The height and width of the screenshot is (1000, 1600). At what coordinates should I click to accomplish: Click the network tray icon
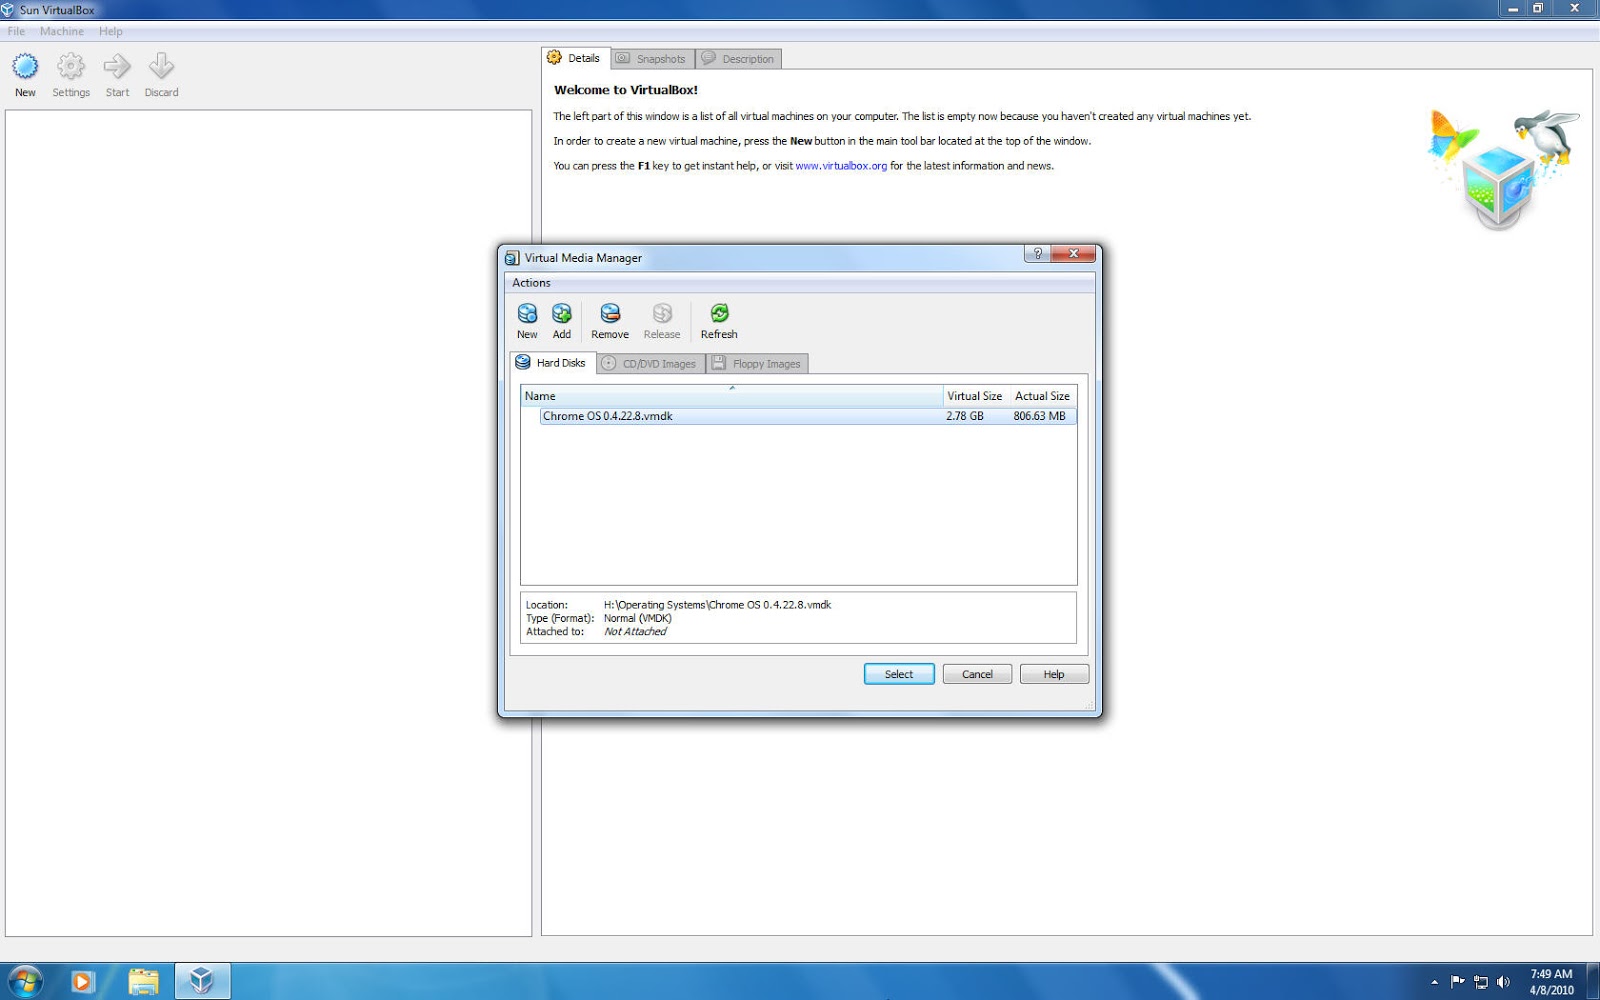pyautogui.click(x=1481, y=982)
